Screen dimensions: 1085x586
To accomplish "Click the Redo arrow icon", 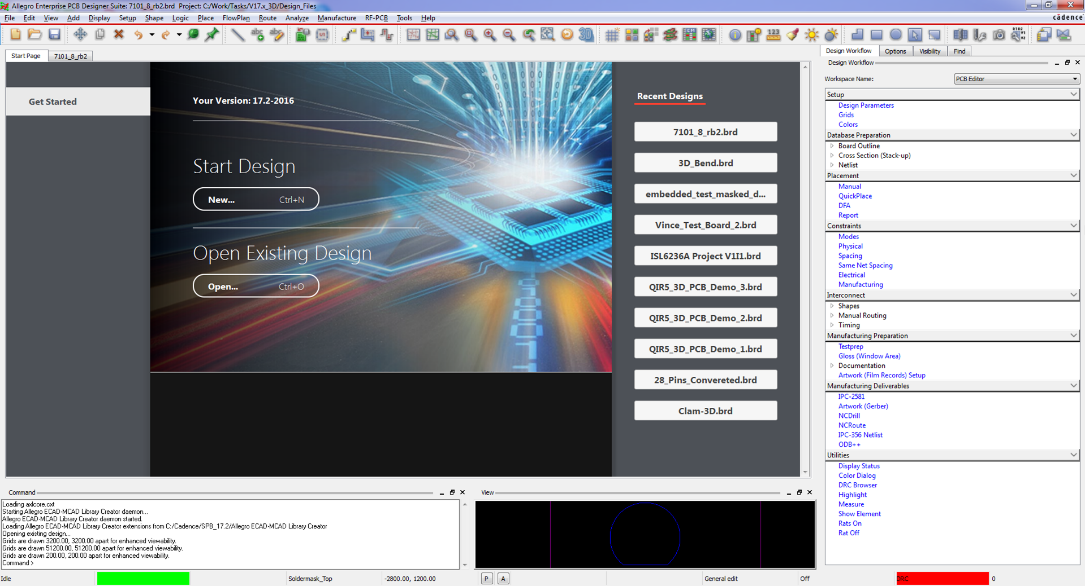I will coord(165,35).
